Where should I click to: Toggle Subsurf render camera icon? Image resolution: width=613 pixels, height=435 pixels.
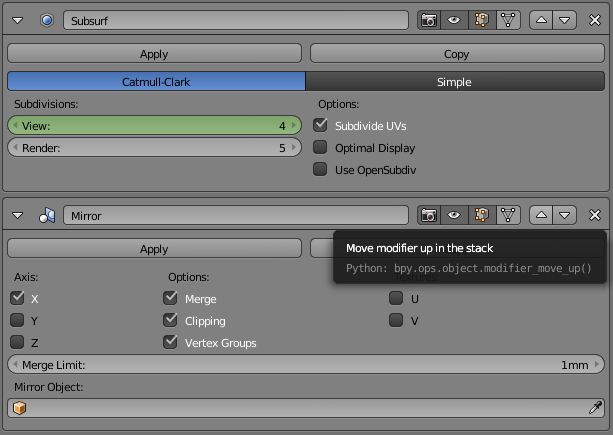coord(429,20)
